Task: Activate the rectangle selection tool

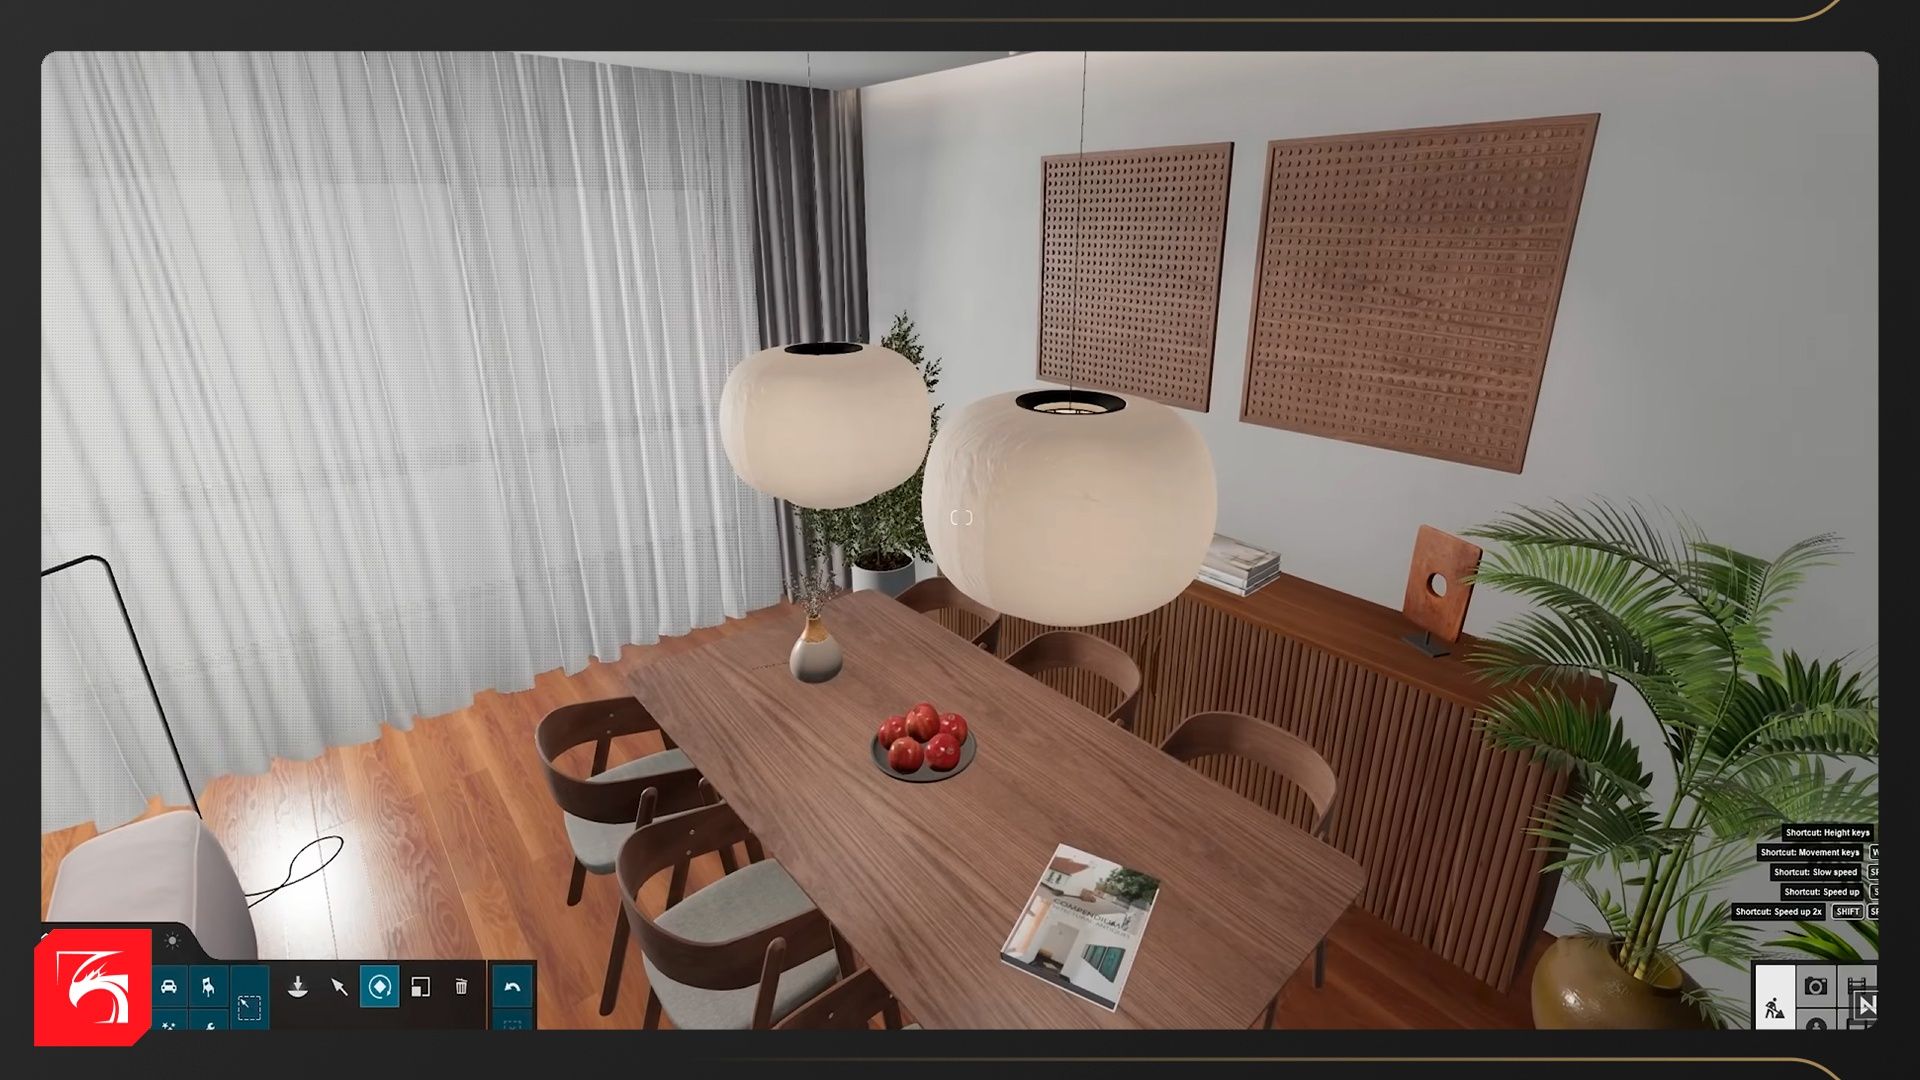Action: click(x=249, y=1006)
